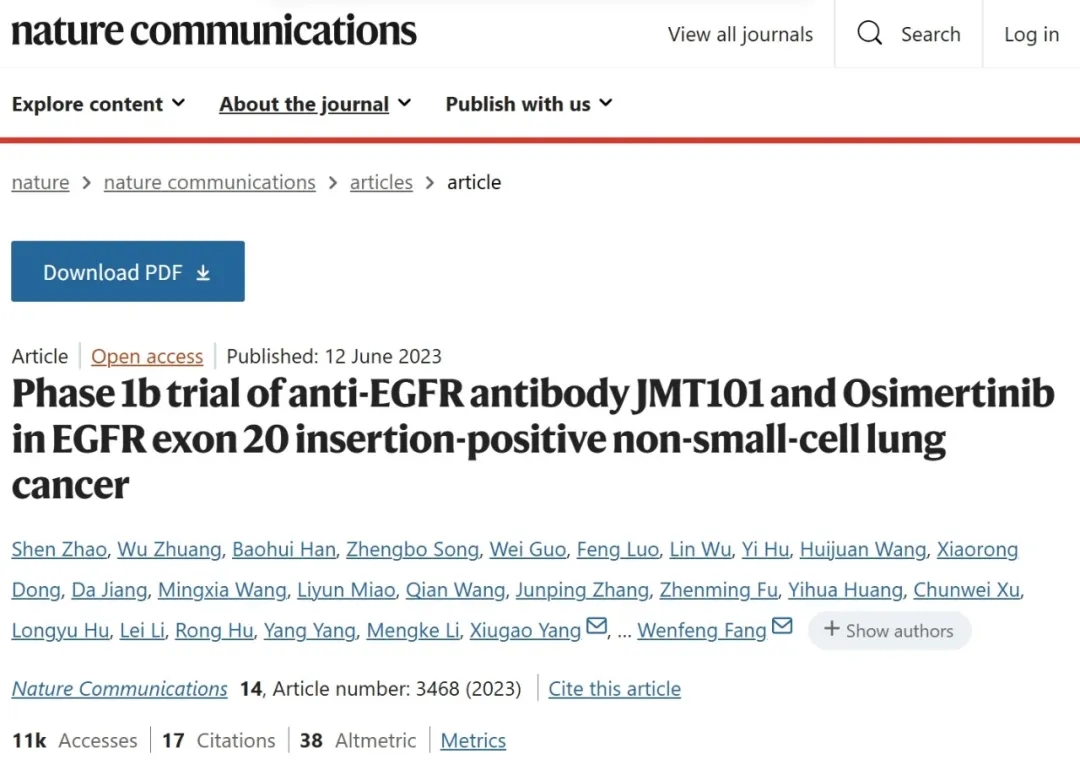Open the Nature Communications journal volume link
Image resolution: width=1080 pixels, height=764 pixels.
pos(119,689)
